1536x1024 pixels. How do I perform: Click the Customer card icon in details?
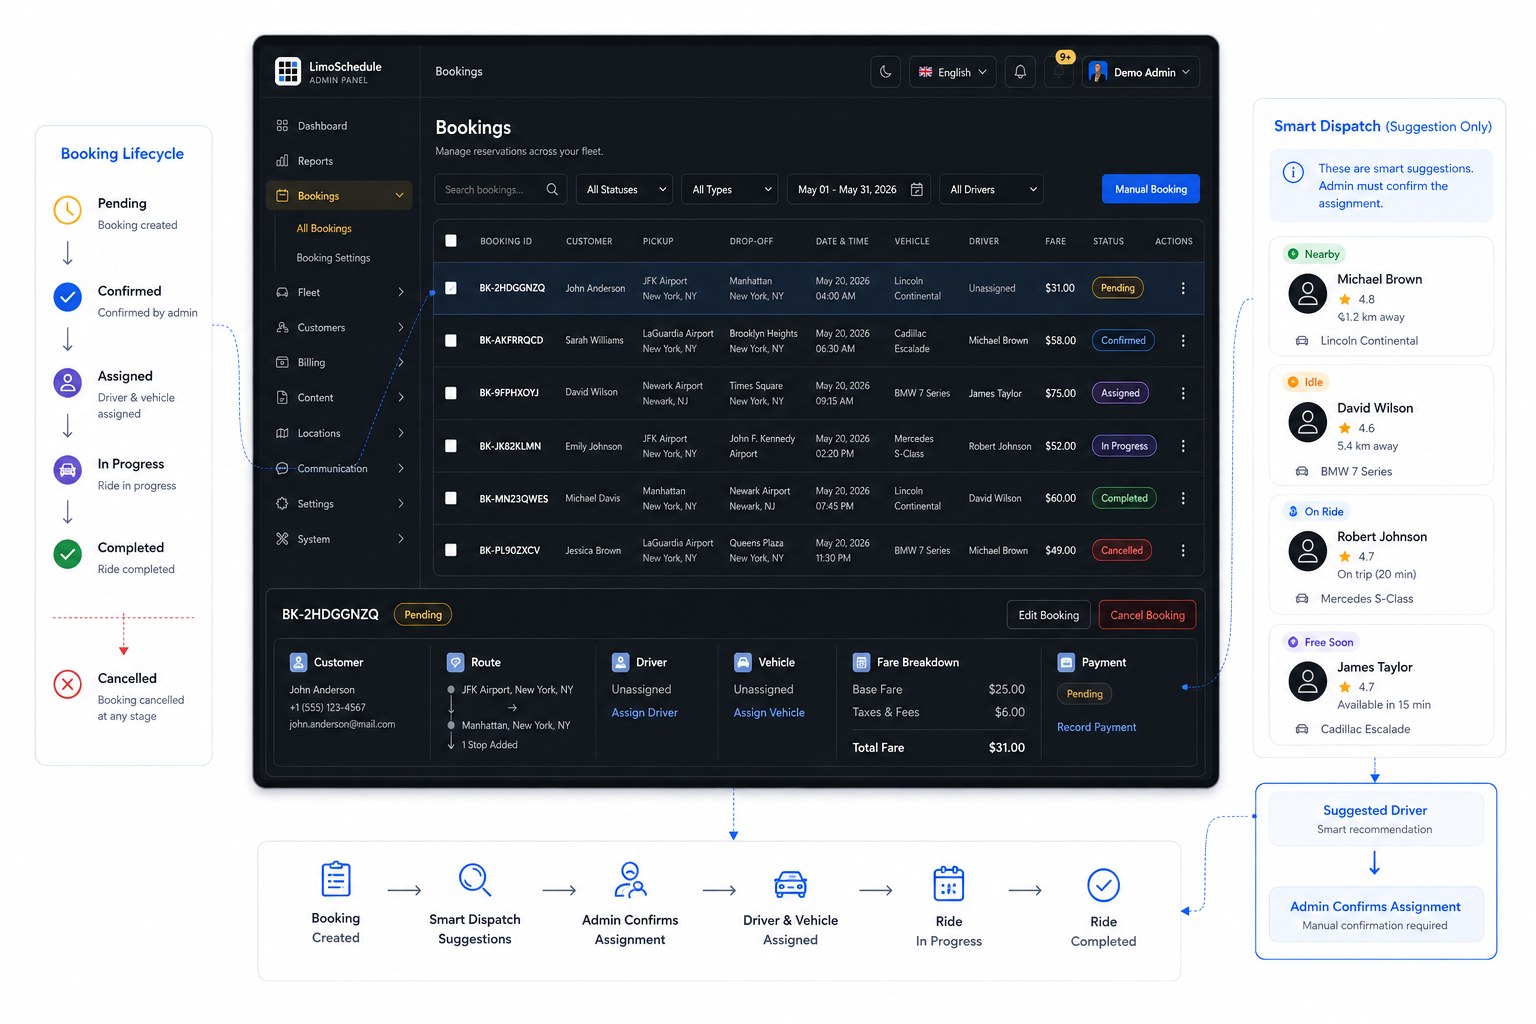298,662
